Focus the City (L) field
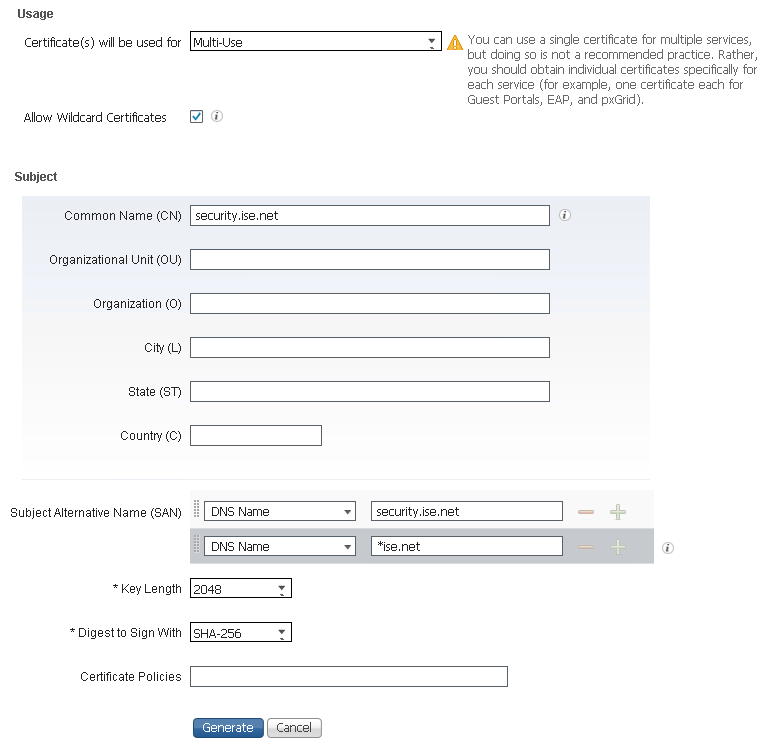This screenshot has height=745, width=764. pyautogui.click(x=370, y=347)
